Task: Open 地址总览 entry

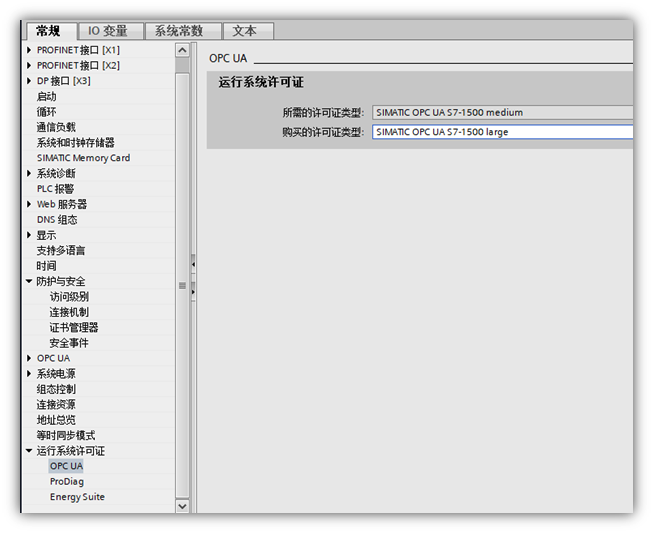Action: coord(56,420)
